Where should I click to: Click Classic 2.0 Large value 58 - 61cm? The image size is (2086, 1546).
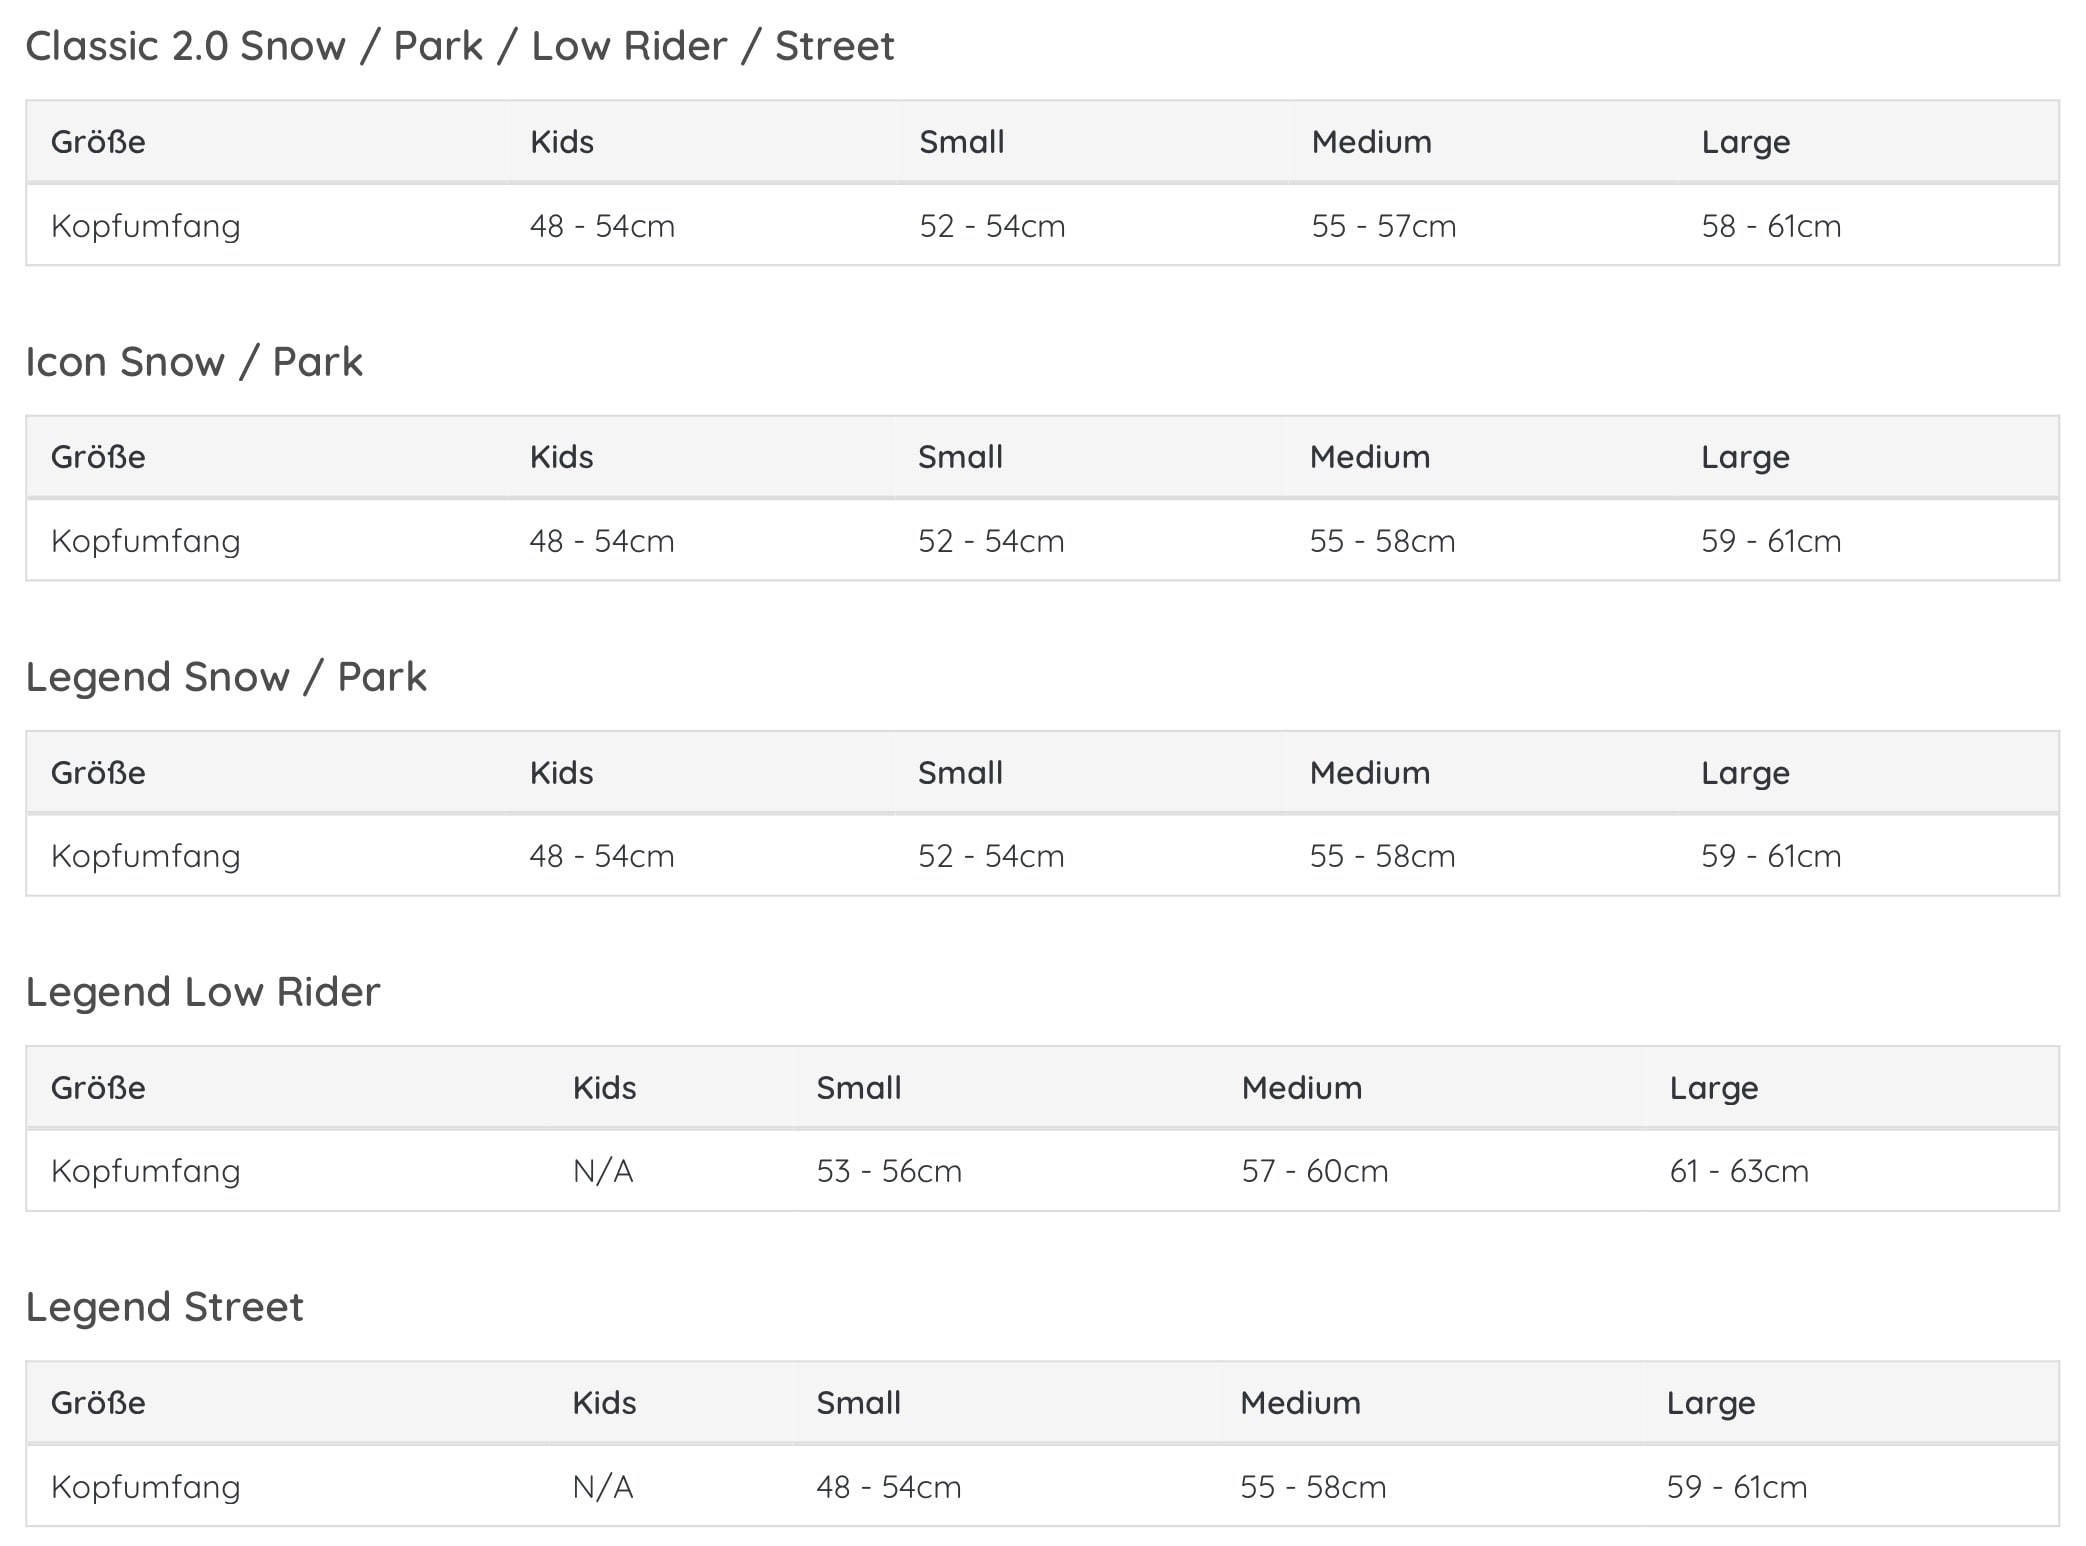click(x=1771, y=226)
